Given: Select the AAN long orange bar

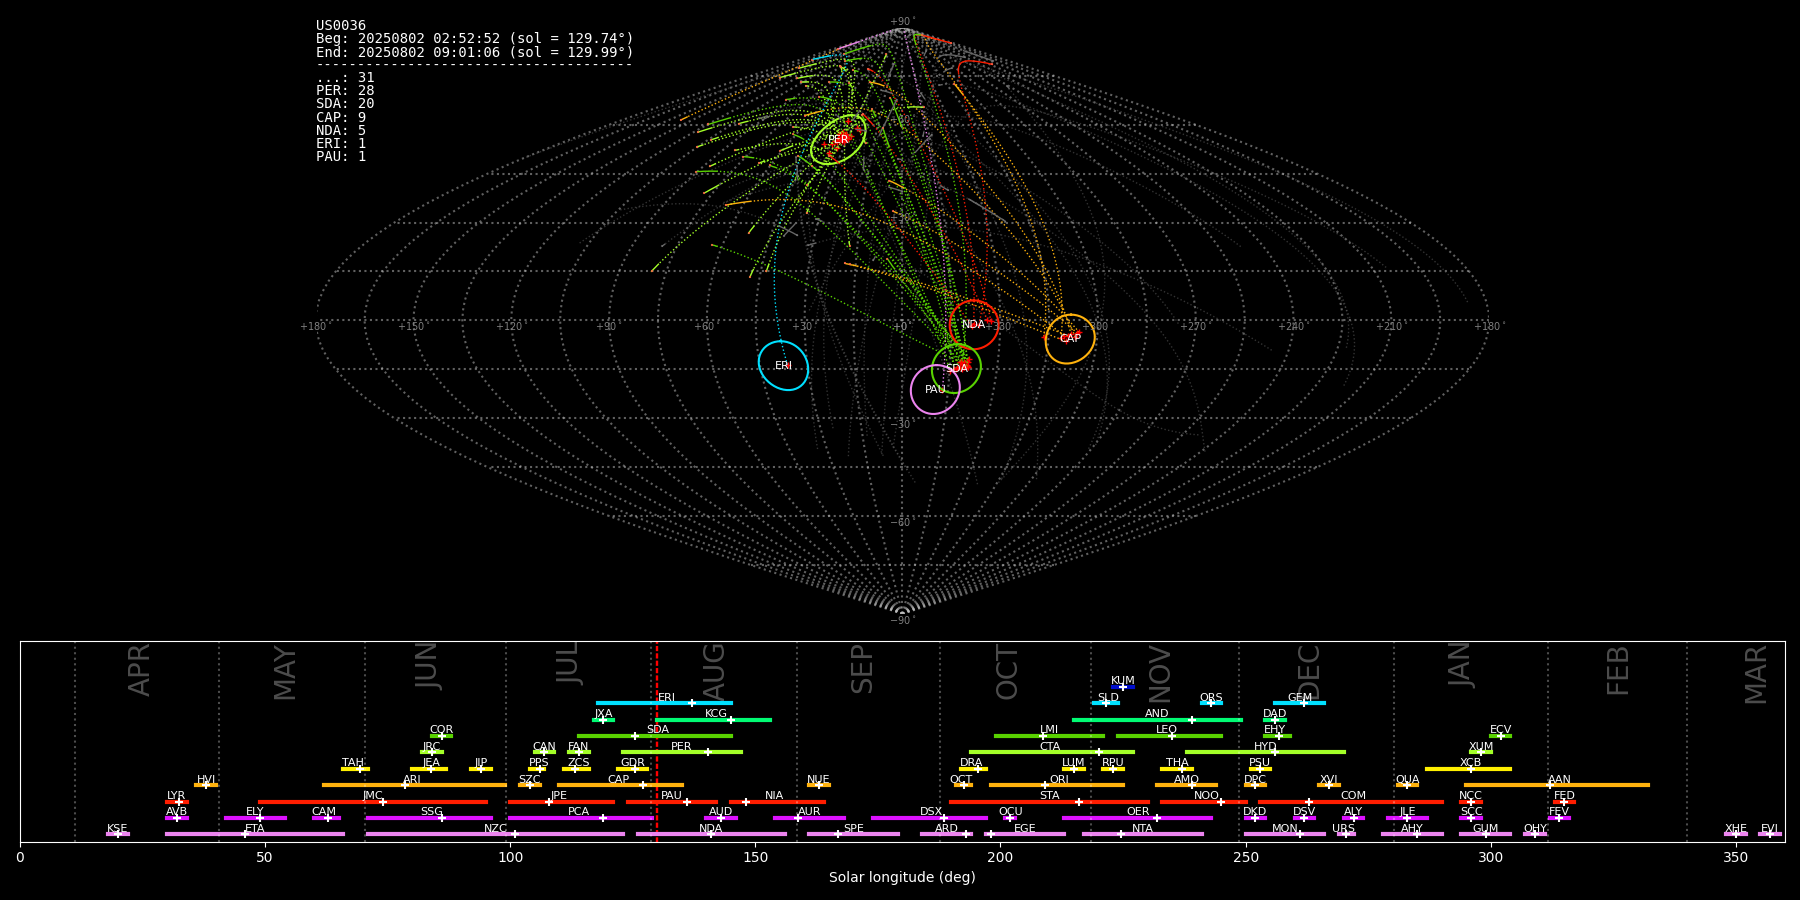Looking at the screenshot, I should tap(1557, 785).
